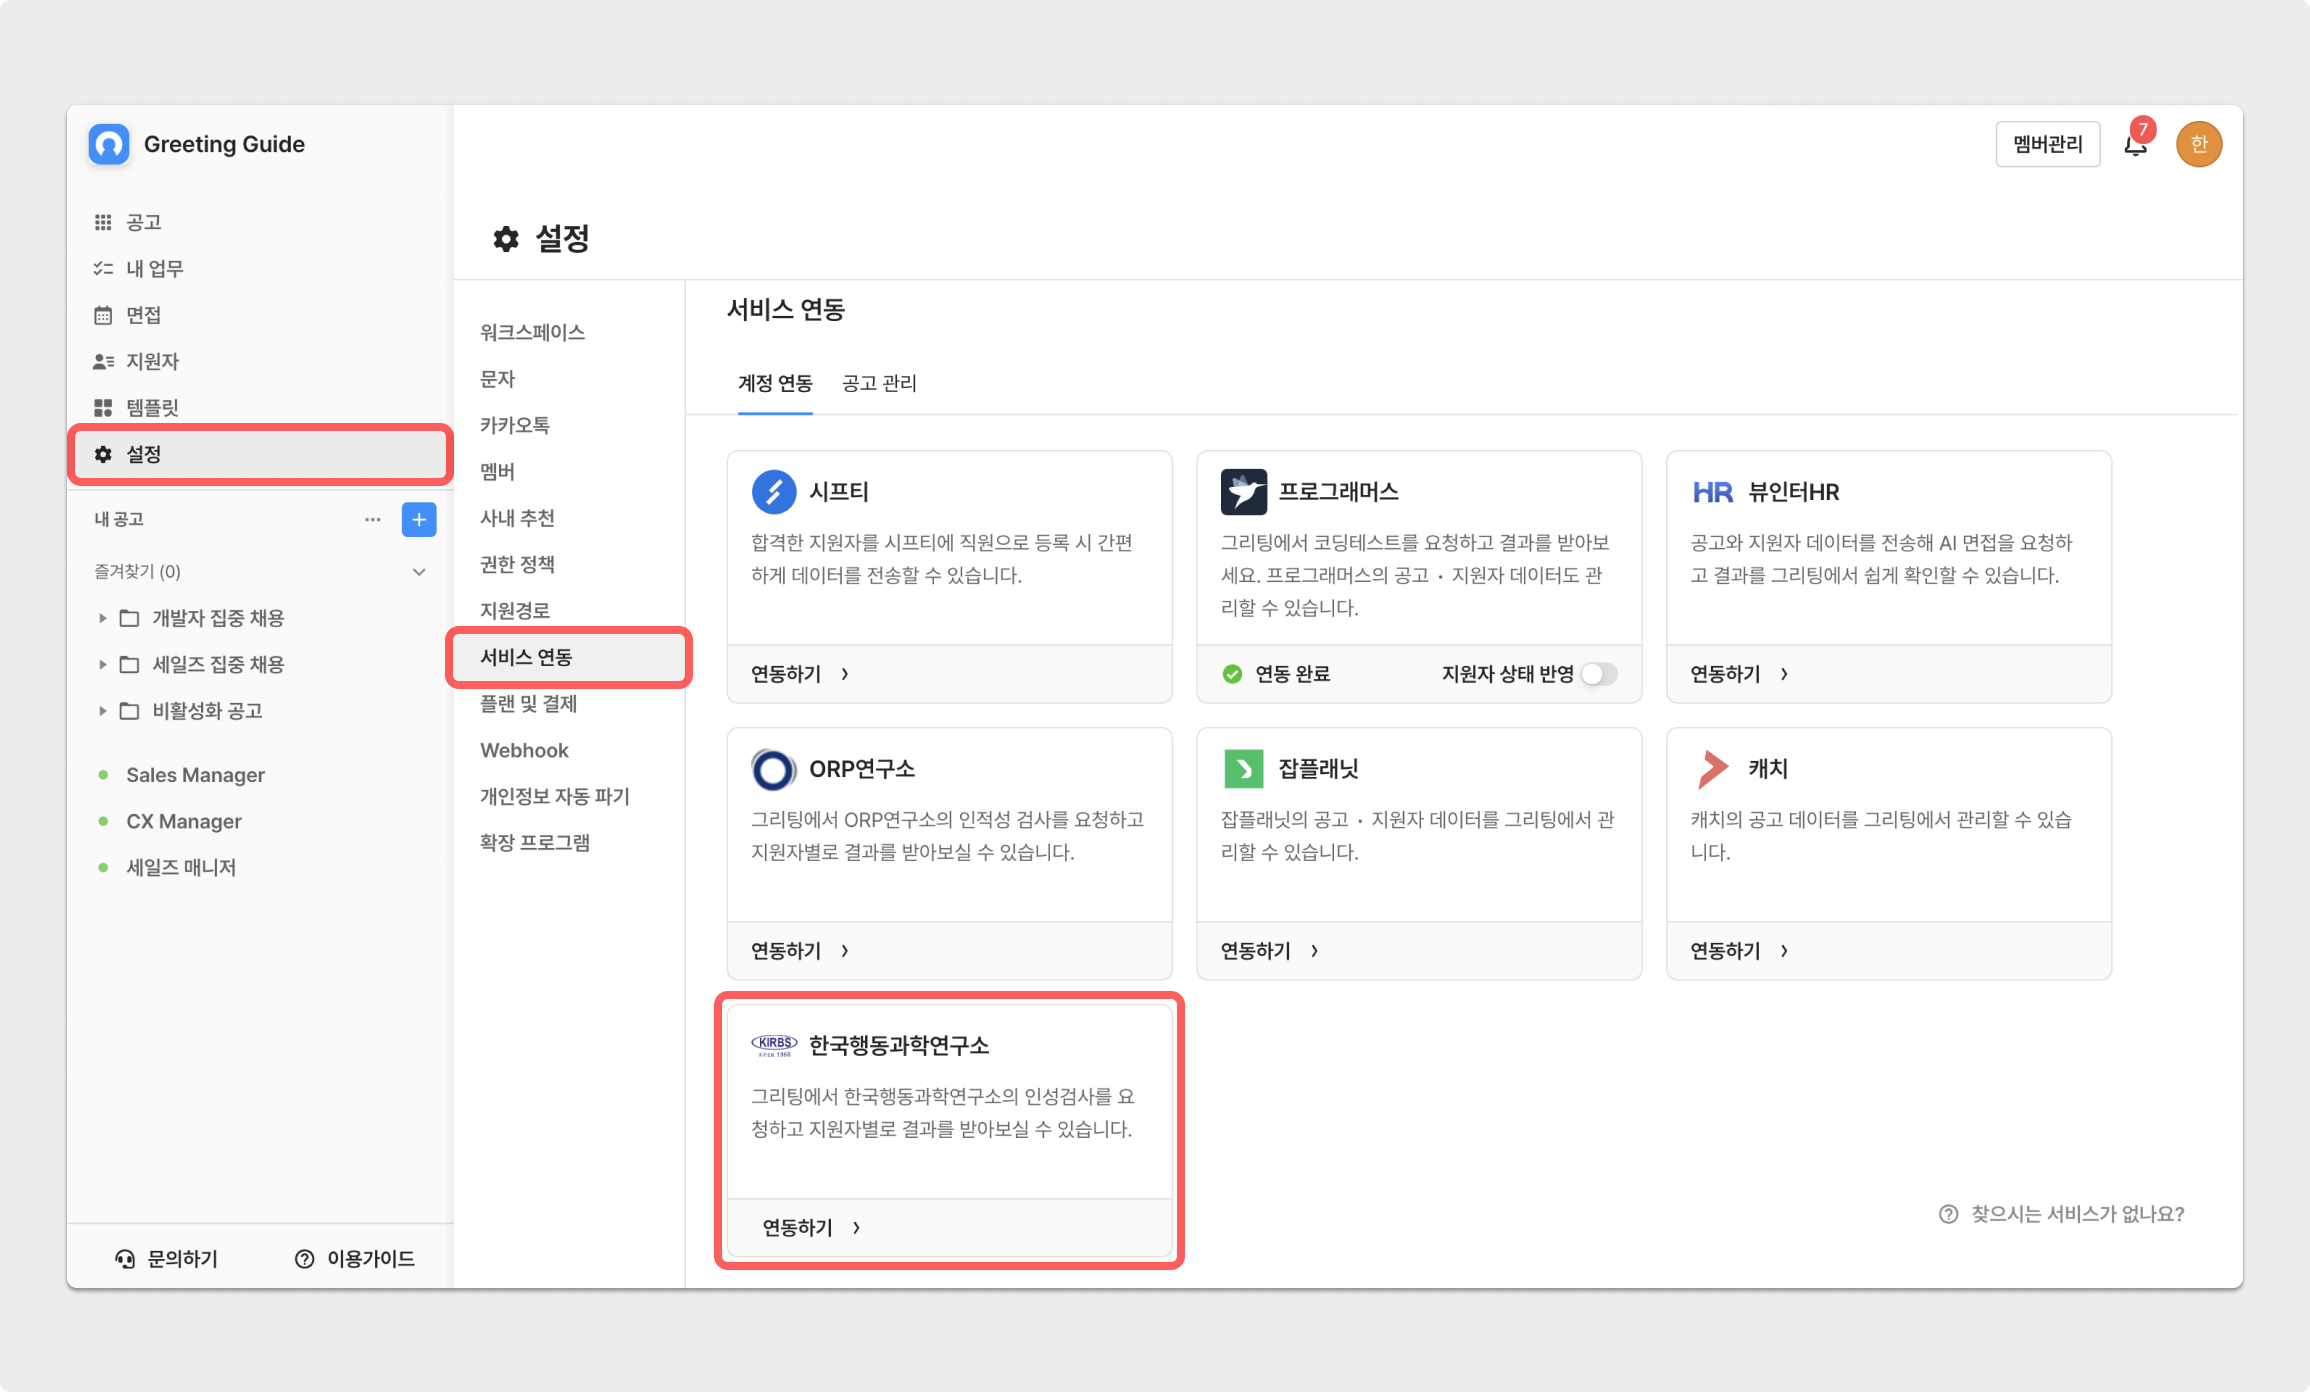This screenshot has height=1392, width=2310.
Task: Expand the 비활성화 공고 folder arrow
Action: [x=102, y=711]
